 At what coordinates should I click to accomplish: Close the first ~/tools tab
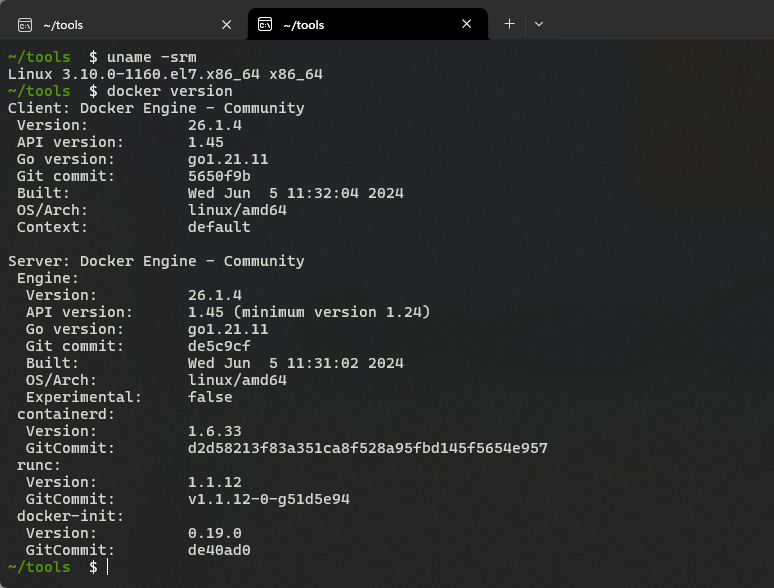(227, 24)
